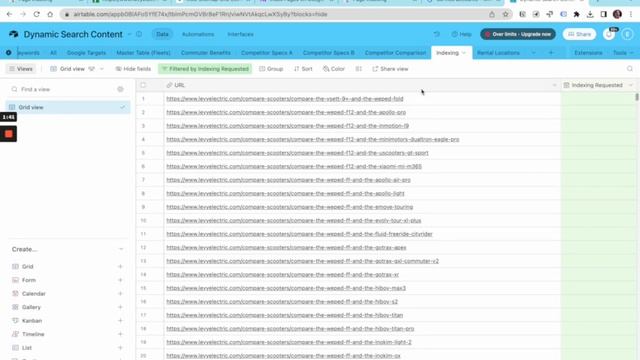
Task: Add a new table with plus icon
Action: click(x=551, y=53)
